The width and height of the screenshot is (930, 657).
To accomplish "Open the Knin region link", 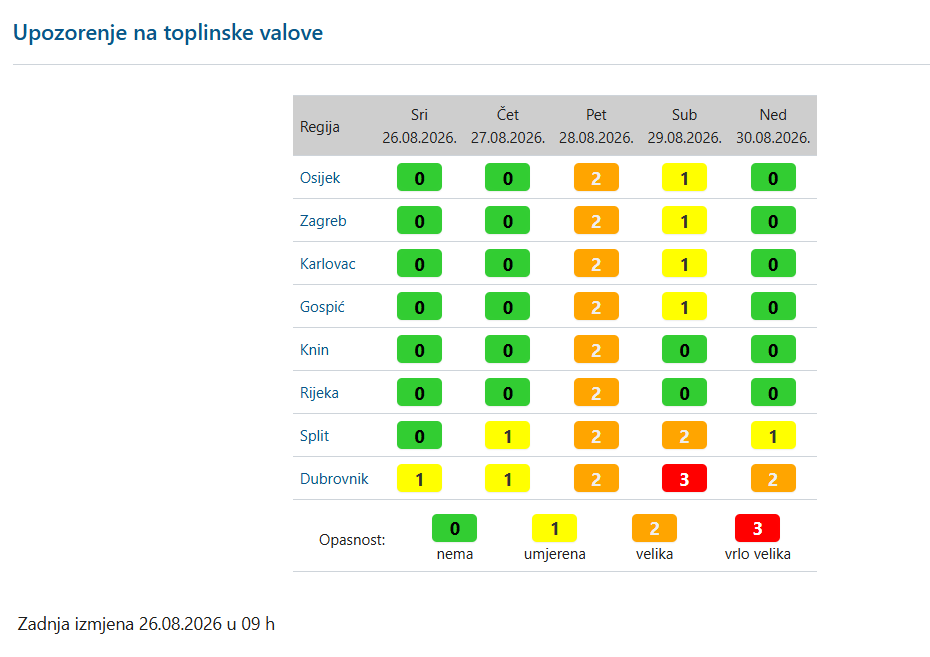I will [x=314, y=350].
